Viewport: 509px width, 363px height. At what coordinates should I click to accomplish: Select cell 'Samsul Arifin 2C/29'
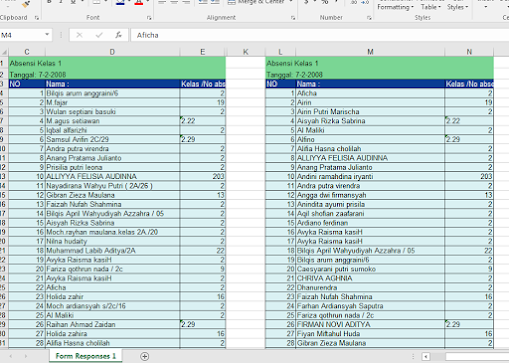[112, 139]
